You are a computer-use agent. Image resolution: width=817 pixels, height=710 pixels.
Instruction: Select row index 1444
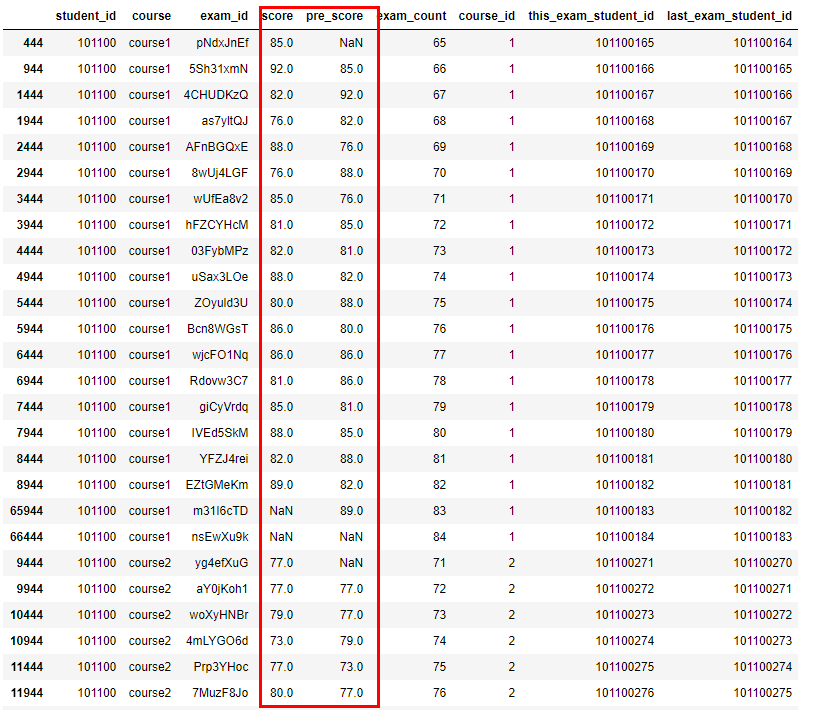[x=30, y=95]
